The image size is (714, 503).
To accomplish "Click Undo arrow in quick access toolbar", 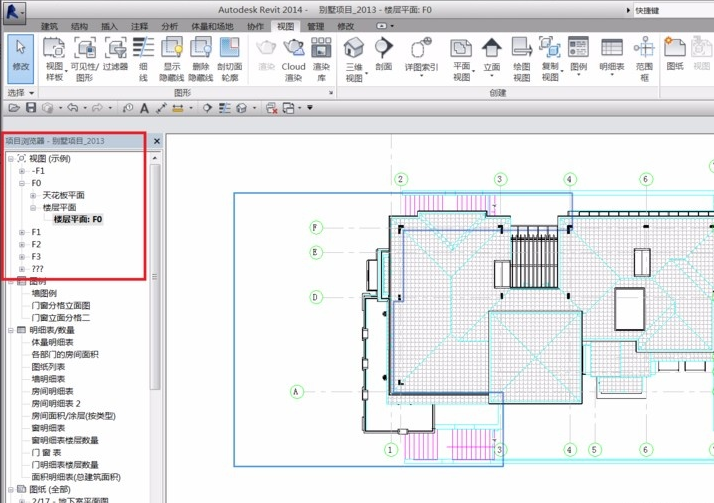I will 72,108.
